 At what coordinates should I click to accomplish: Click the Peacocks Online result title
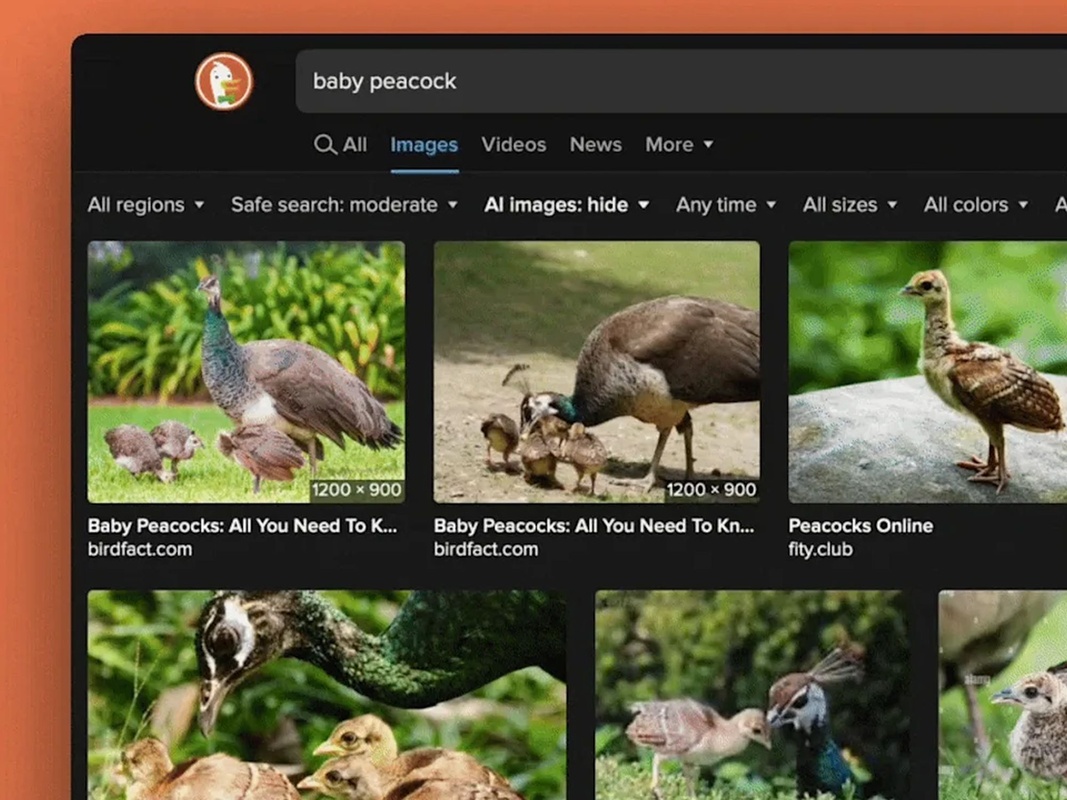click(860, 525)
